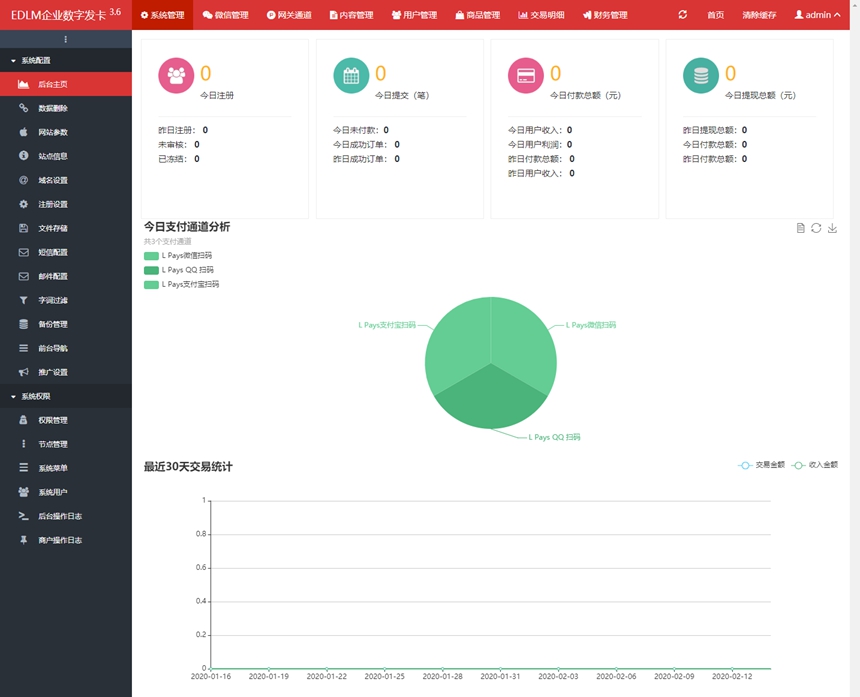The height and width of the screenshot is (697, 860).
Task: Select the 推广设置 megaphone icon in the sidebar
Action: coord(22,371)
